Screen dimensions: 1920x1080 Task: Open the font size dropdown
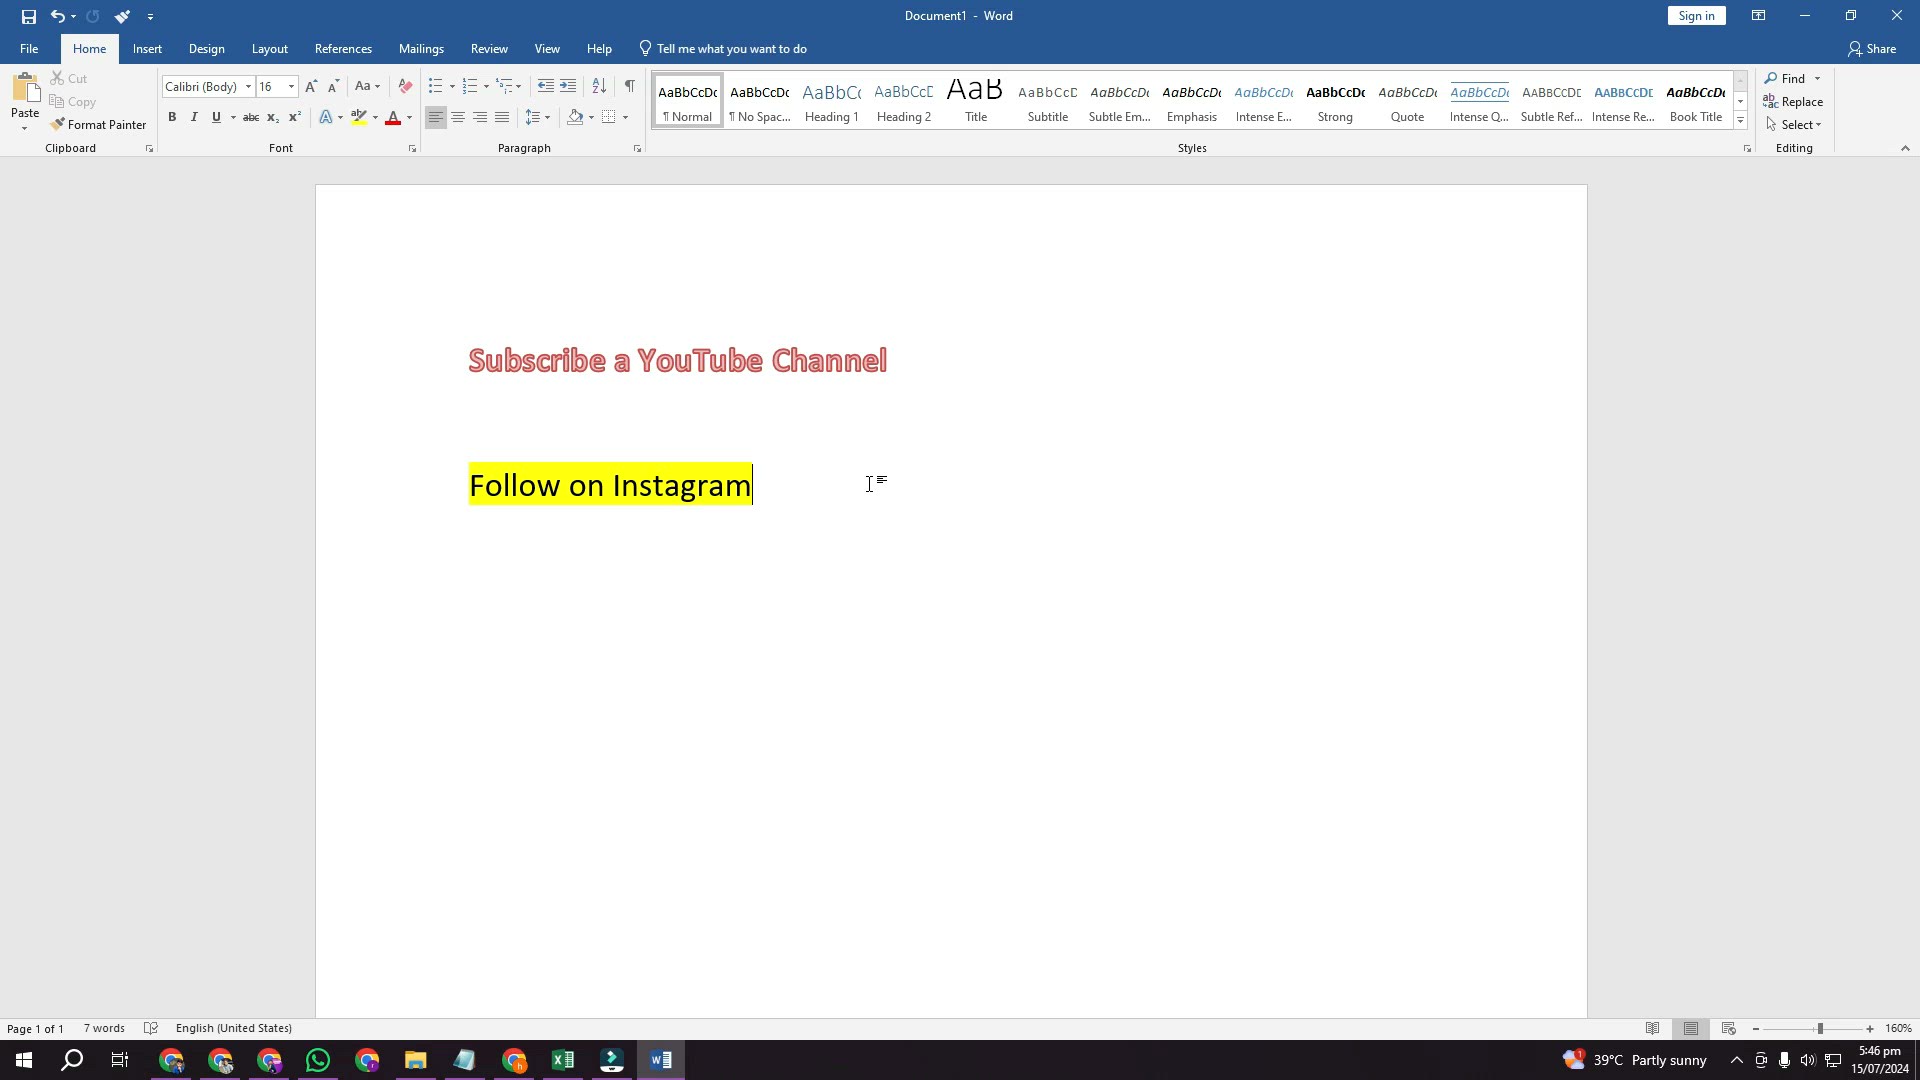[291, 87]
